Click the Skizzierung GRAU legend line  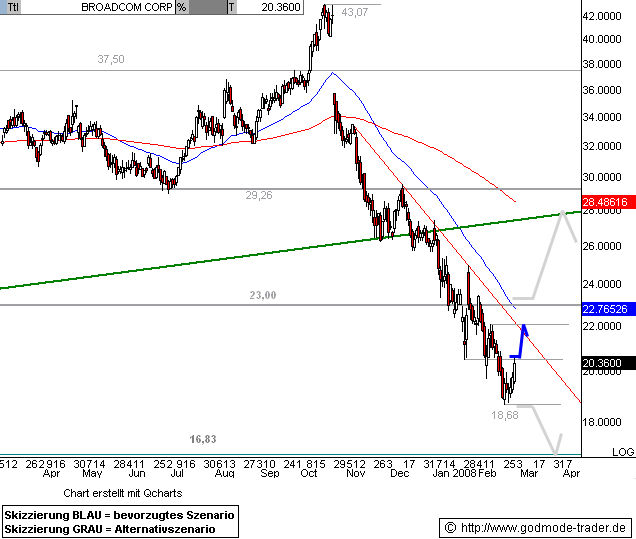(110, 529)
